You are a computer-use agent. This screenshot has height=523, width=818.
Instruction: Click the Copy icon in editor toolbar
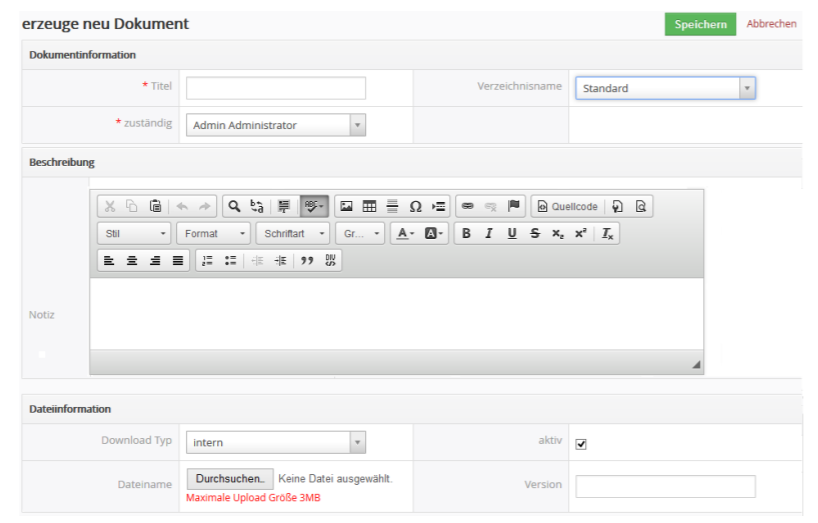coord(132,206)
